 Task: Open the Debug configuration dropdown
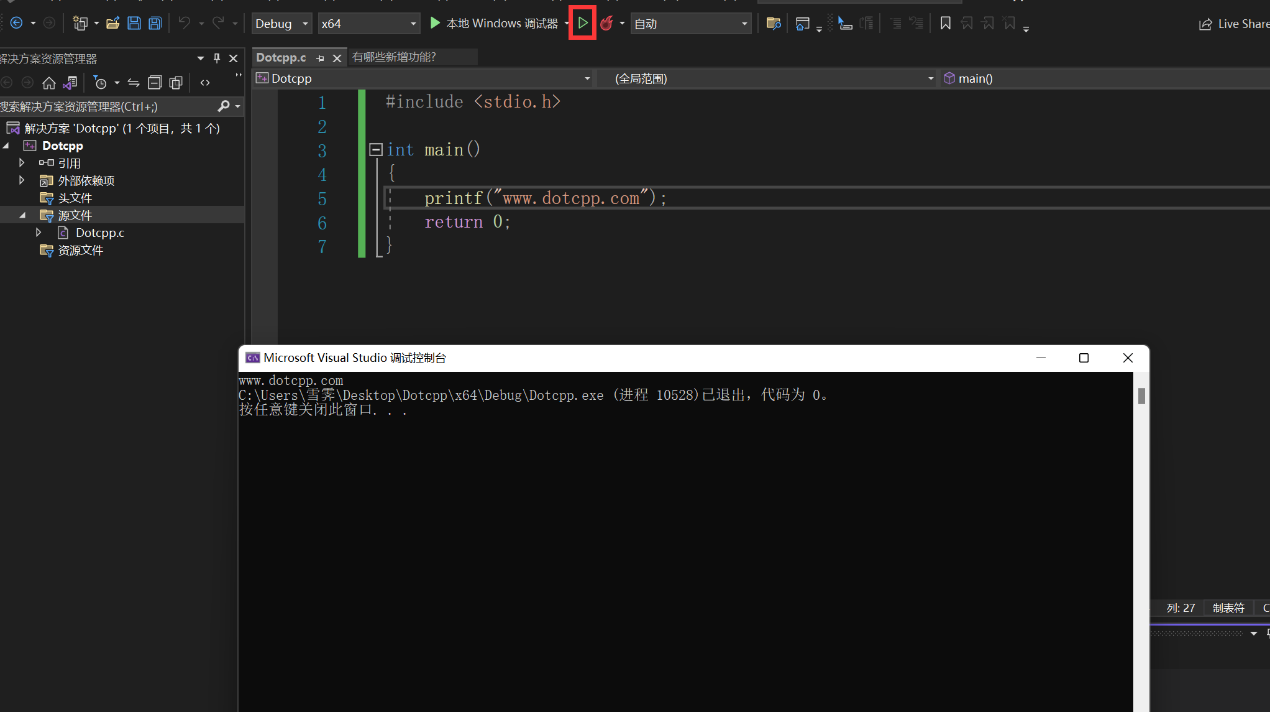(282, 23)
